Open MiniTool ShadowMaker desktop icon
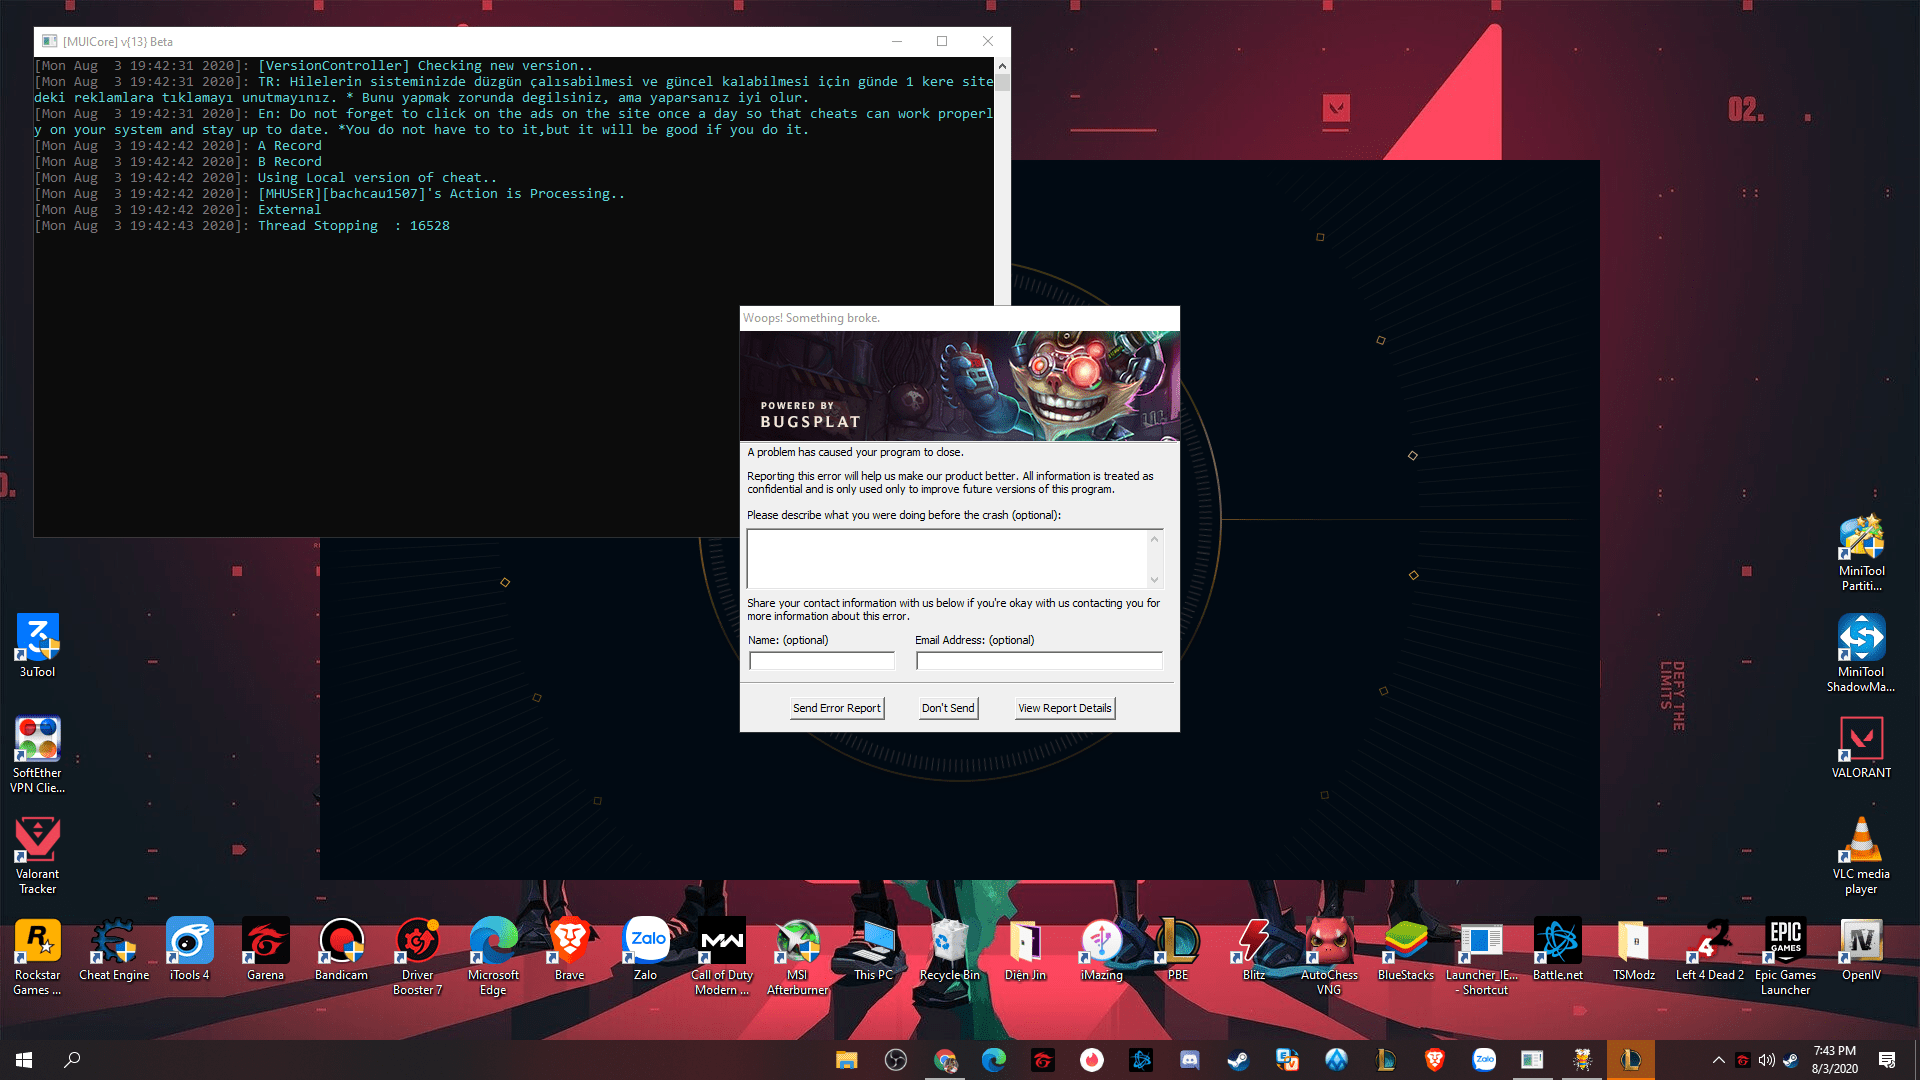This screenshot has width=1920, height=1080. (x=1861, y=654)
